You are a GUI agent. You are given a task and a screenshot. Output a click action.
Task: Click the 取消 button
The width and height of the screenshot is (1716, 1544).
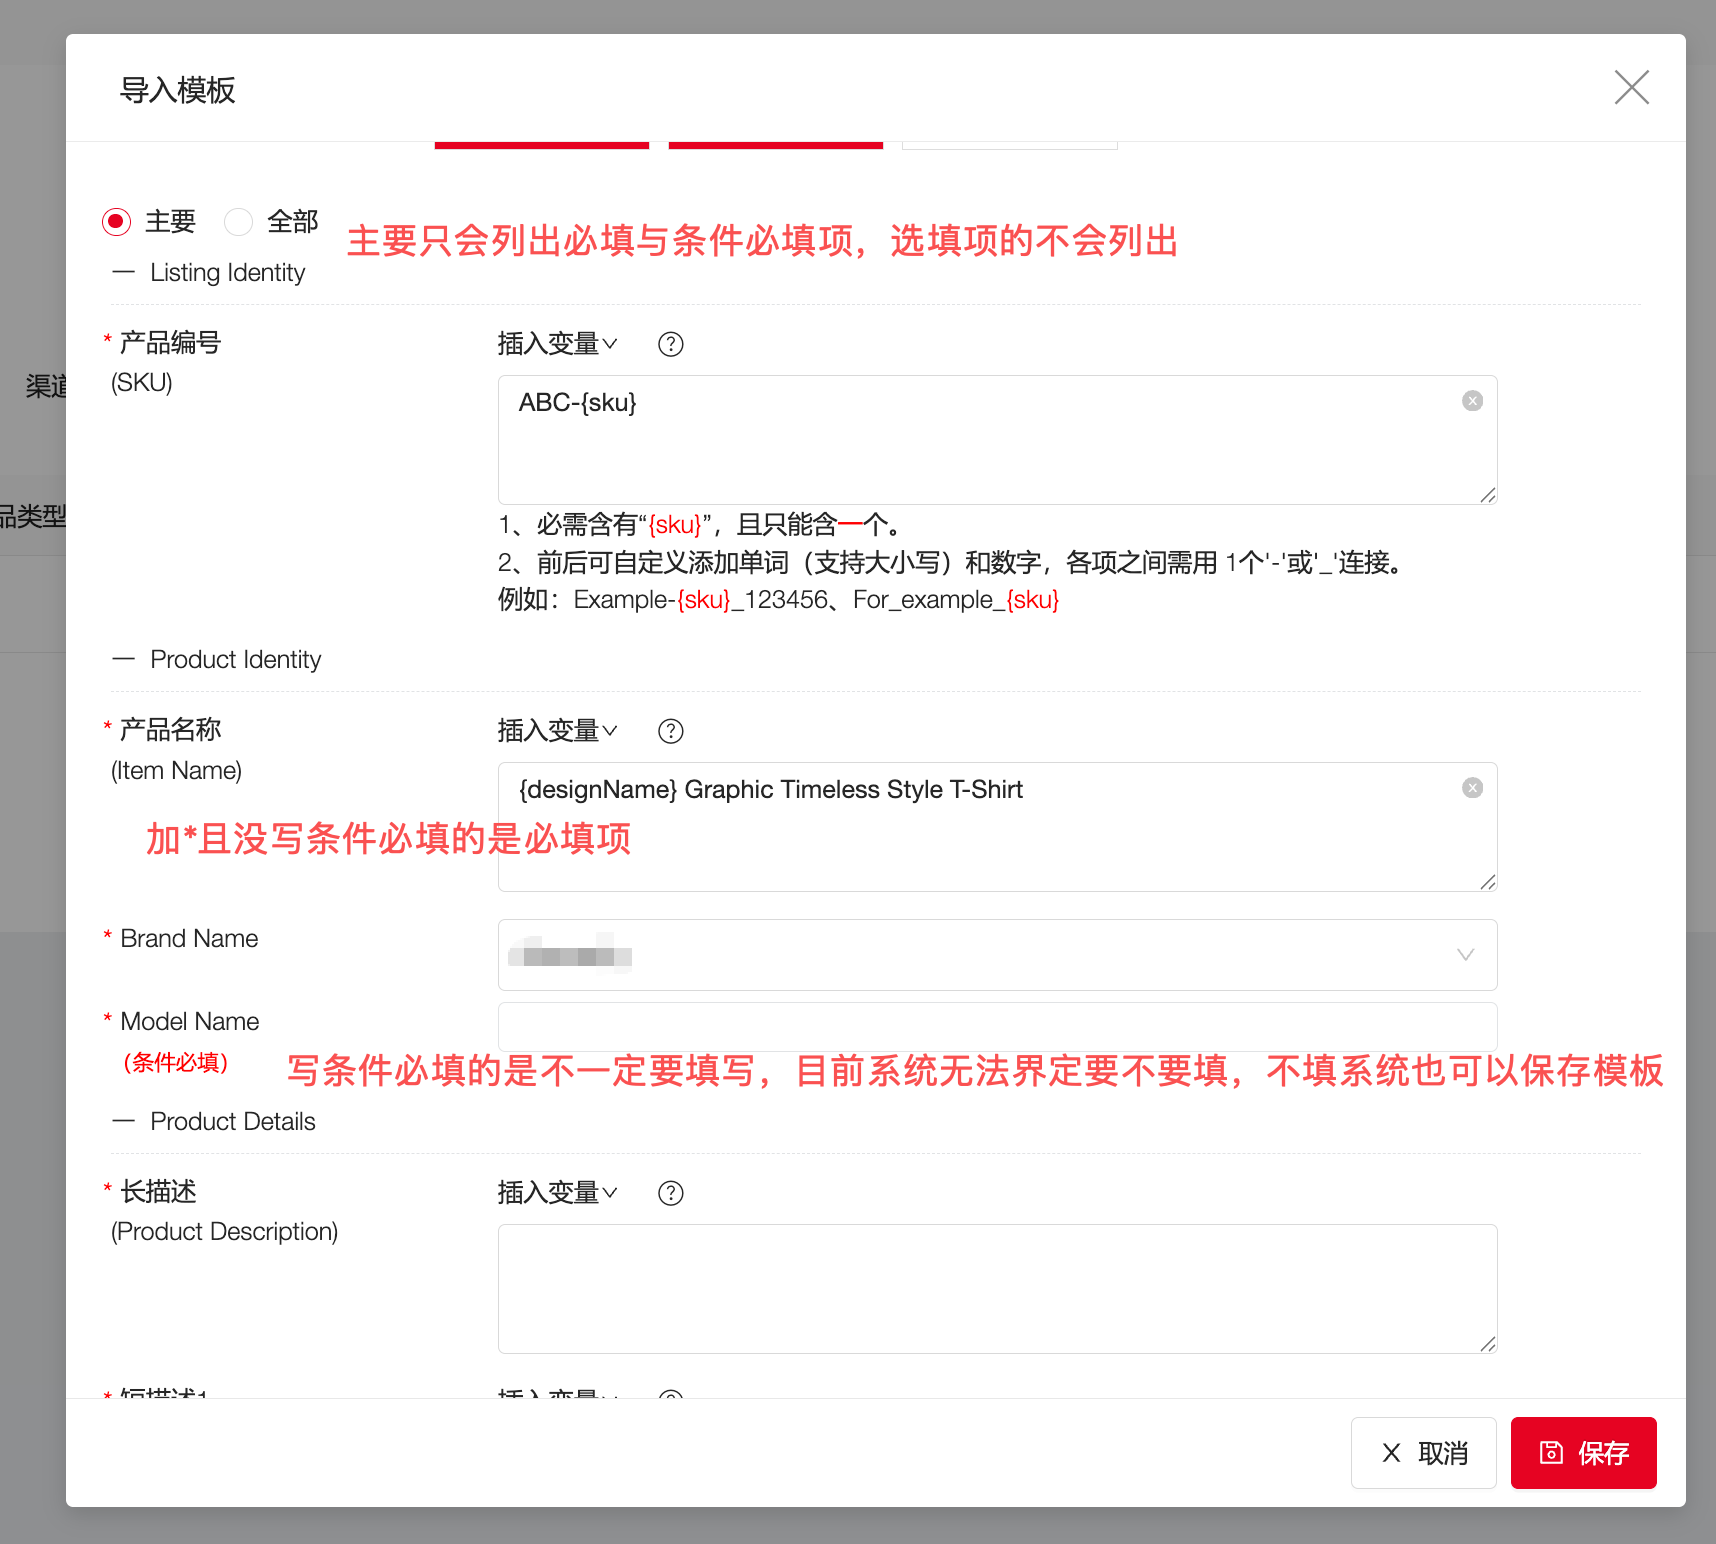(1423, 1453)
